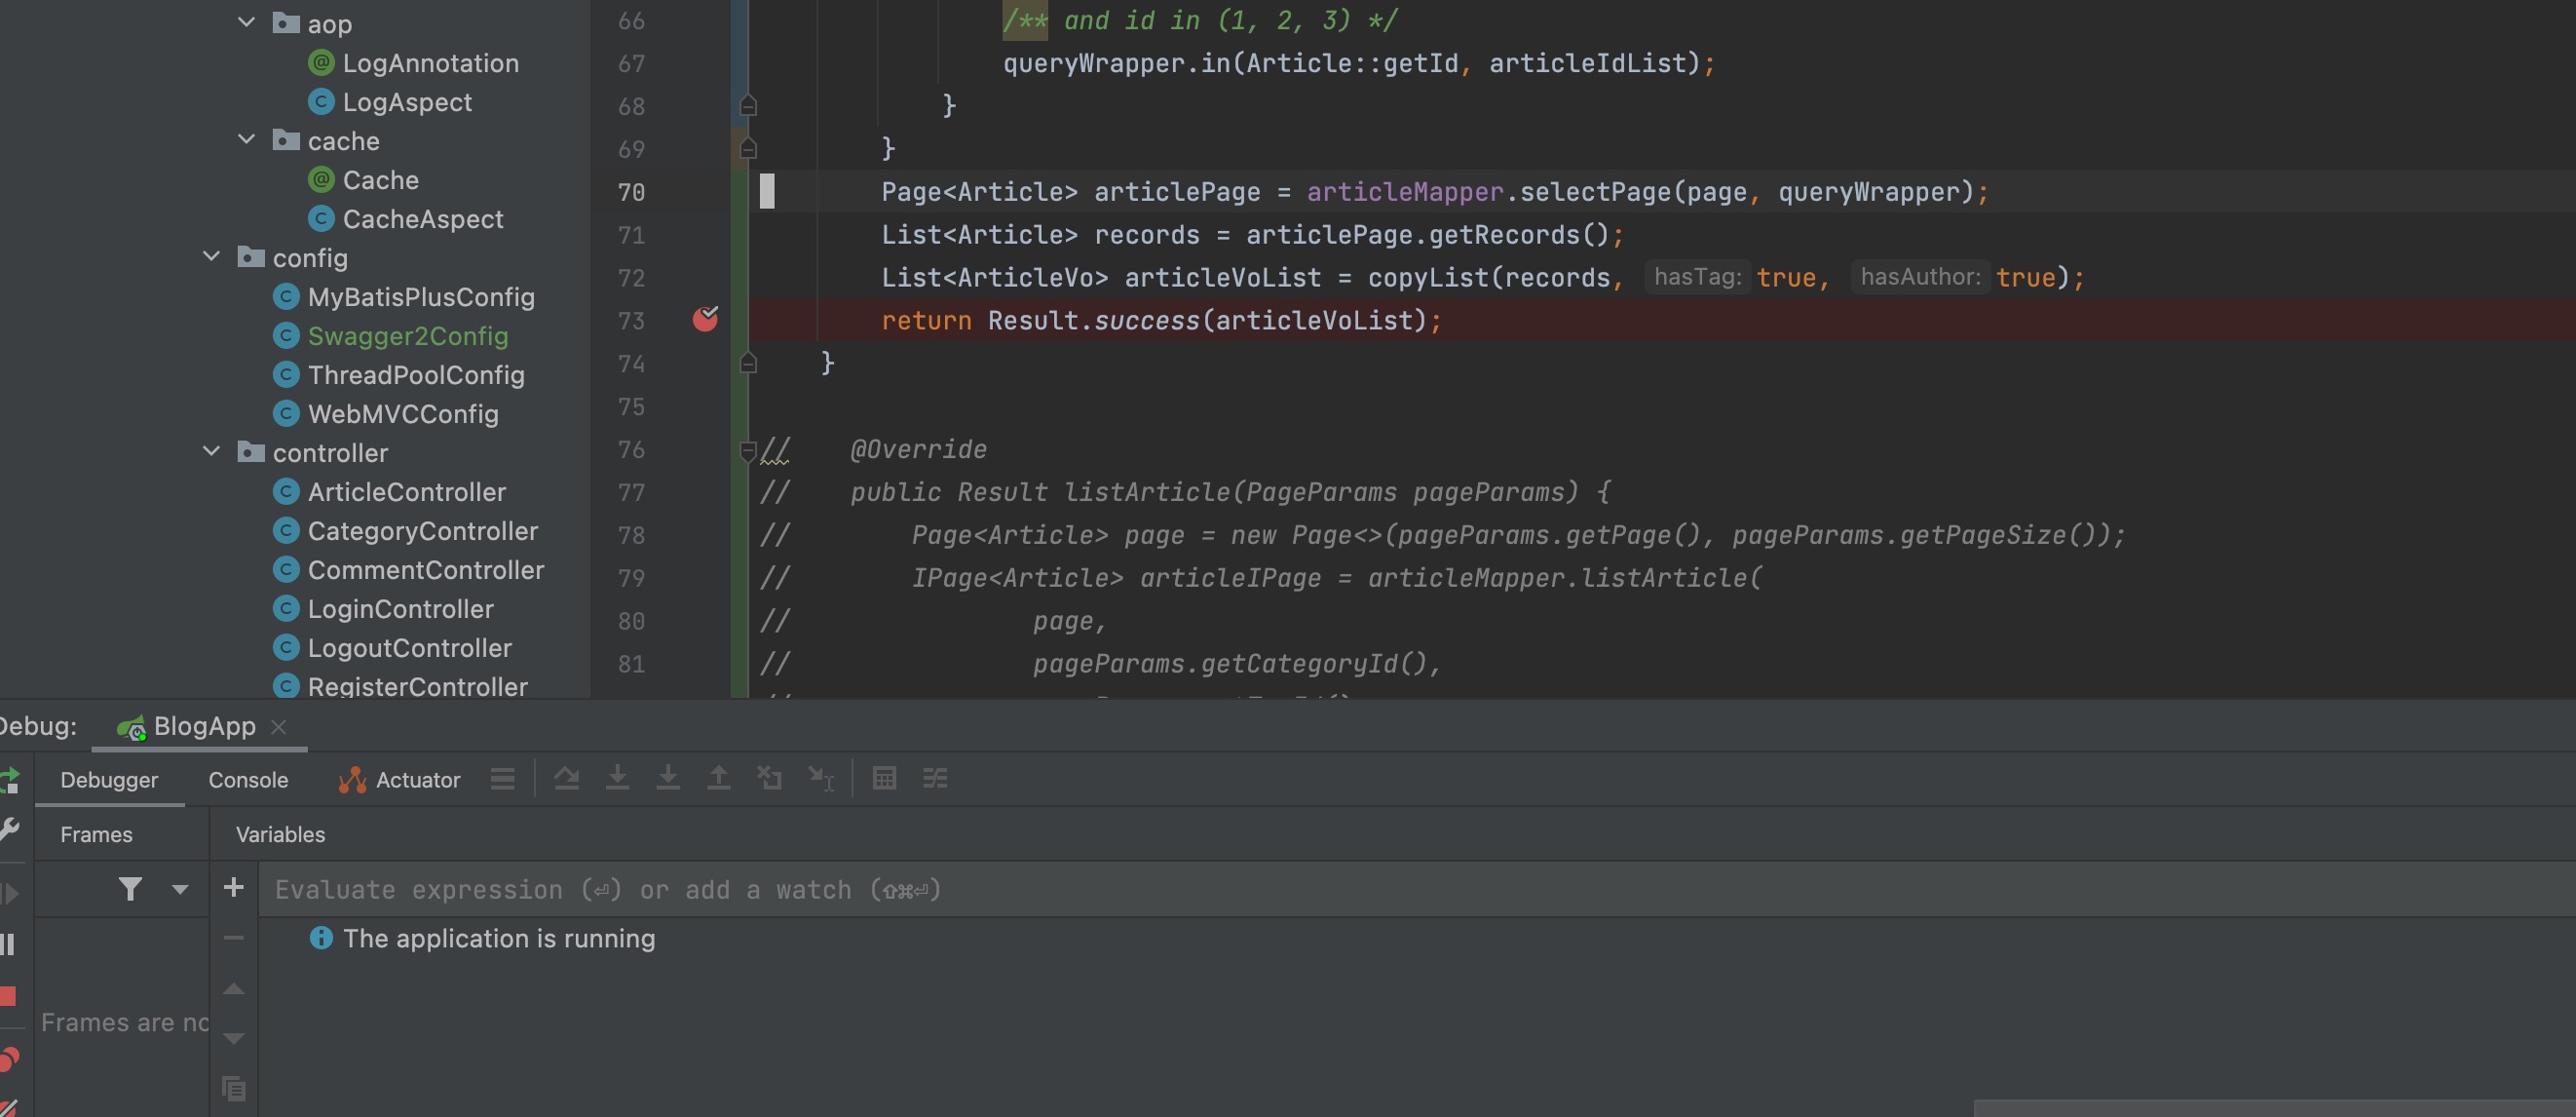Viewport: 2576px width, 1117px height.
Task: Toggle code fold marker at line 76
Action: [x=747, y=450]
